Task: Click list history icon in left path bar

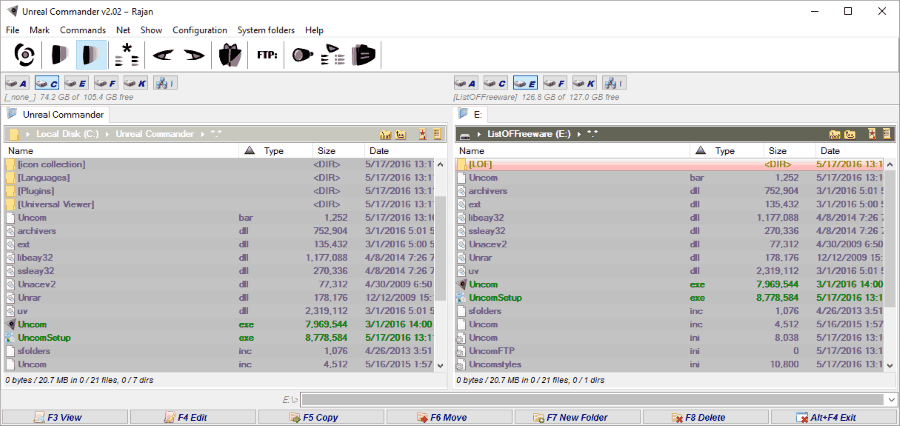Action: (x=437, y=134)
